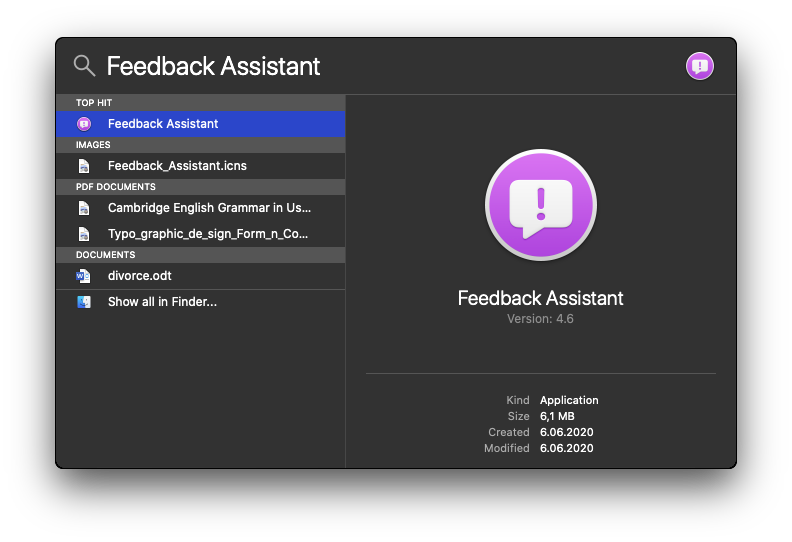Click the DOCUMENTS section header

click(201, 255)
